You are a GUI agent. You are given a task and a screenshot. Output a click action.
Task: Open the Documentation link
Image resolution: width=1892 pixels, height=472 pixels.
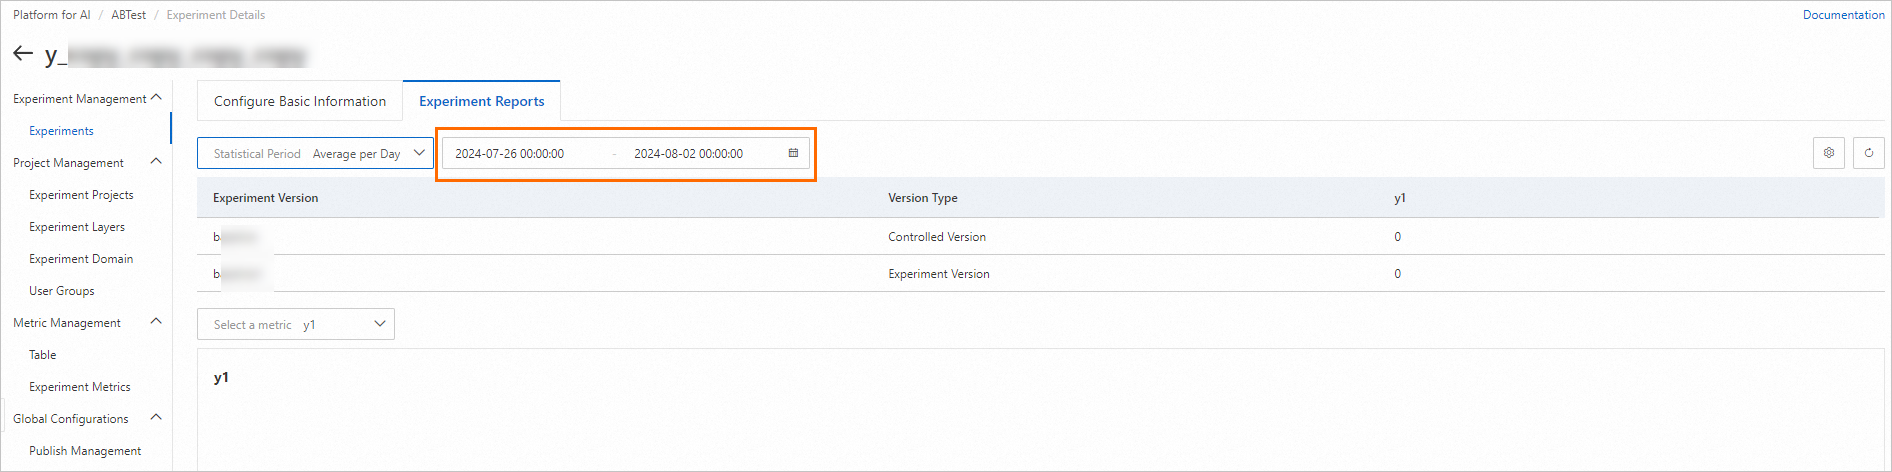(x=1843, y=15)
